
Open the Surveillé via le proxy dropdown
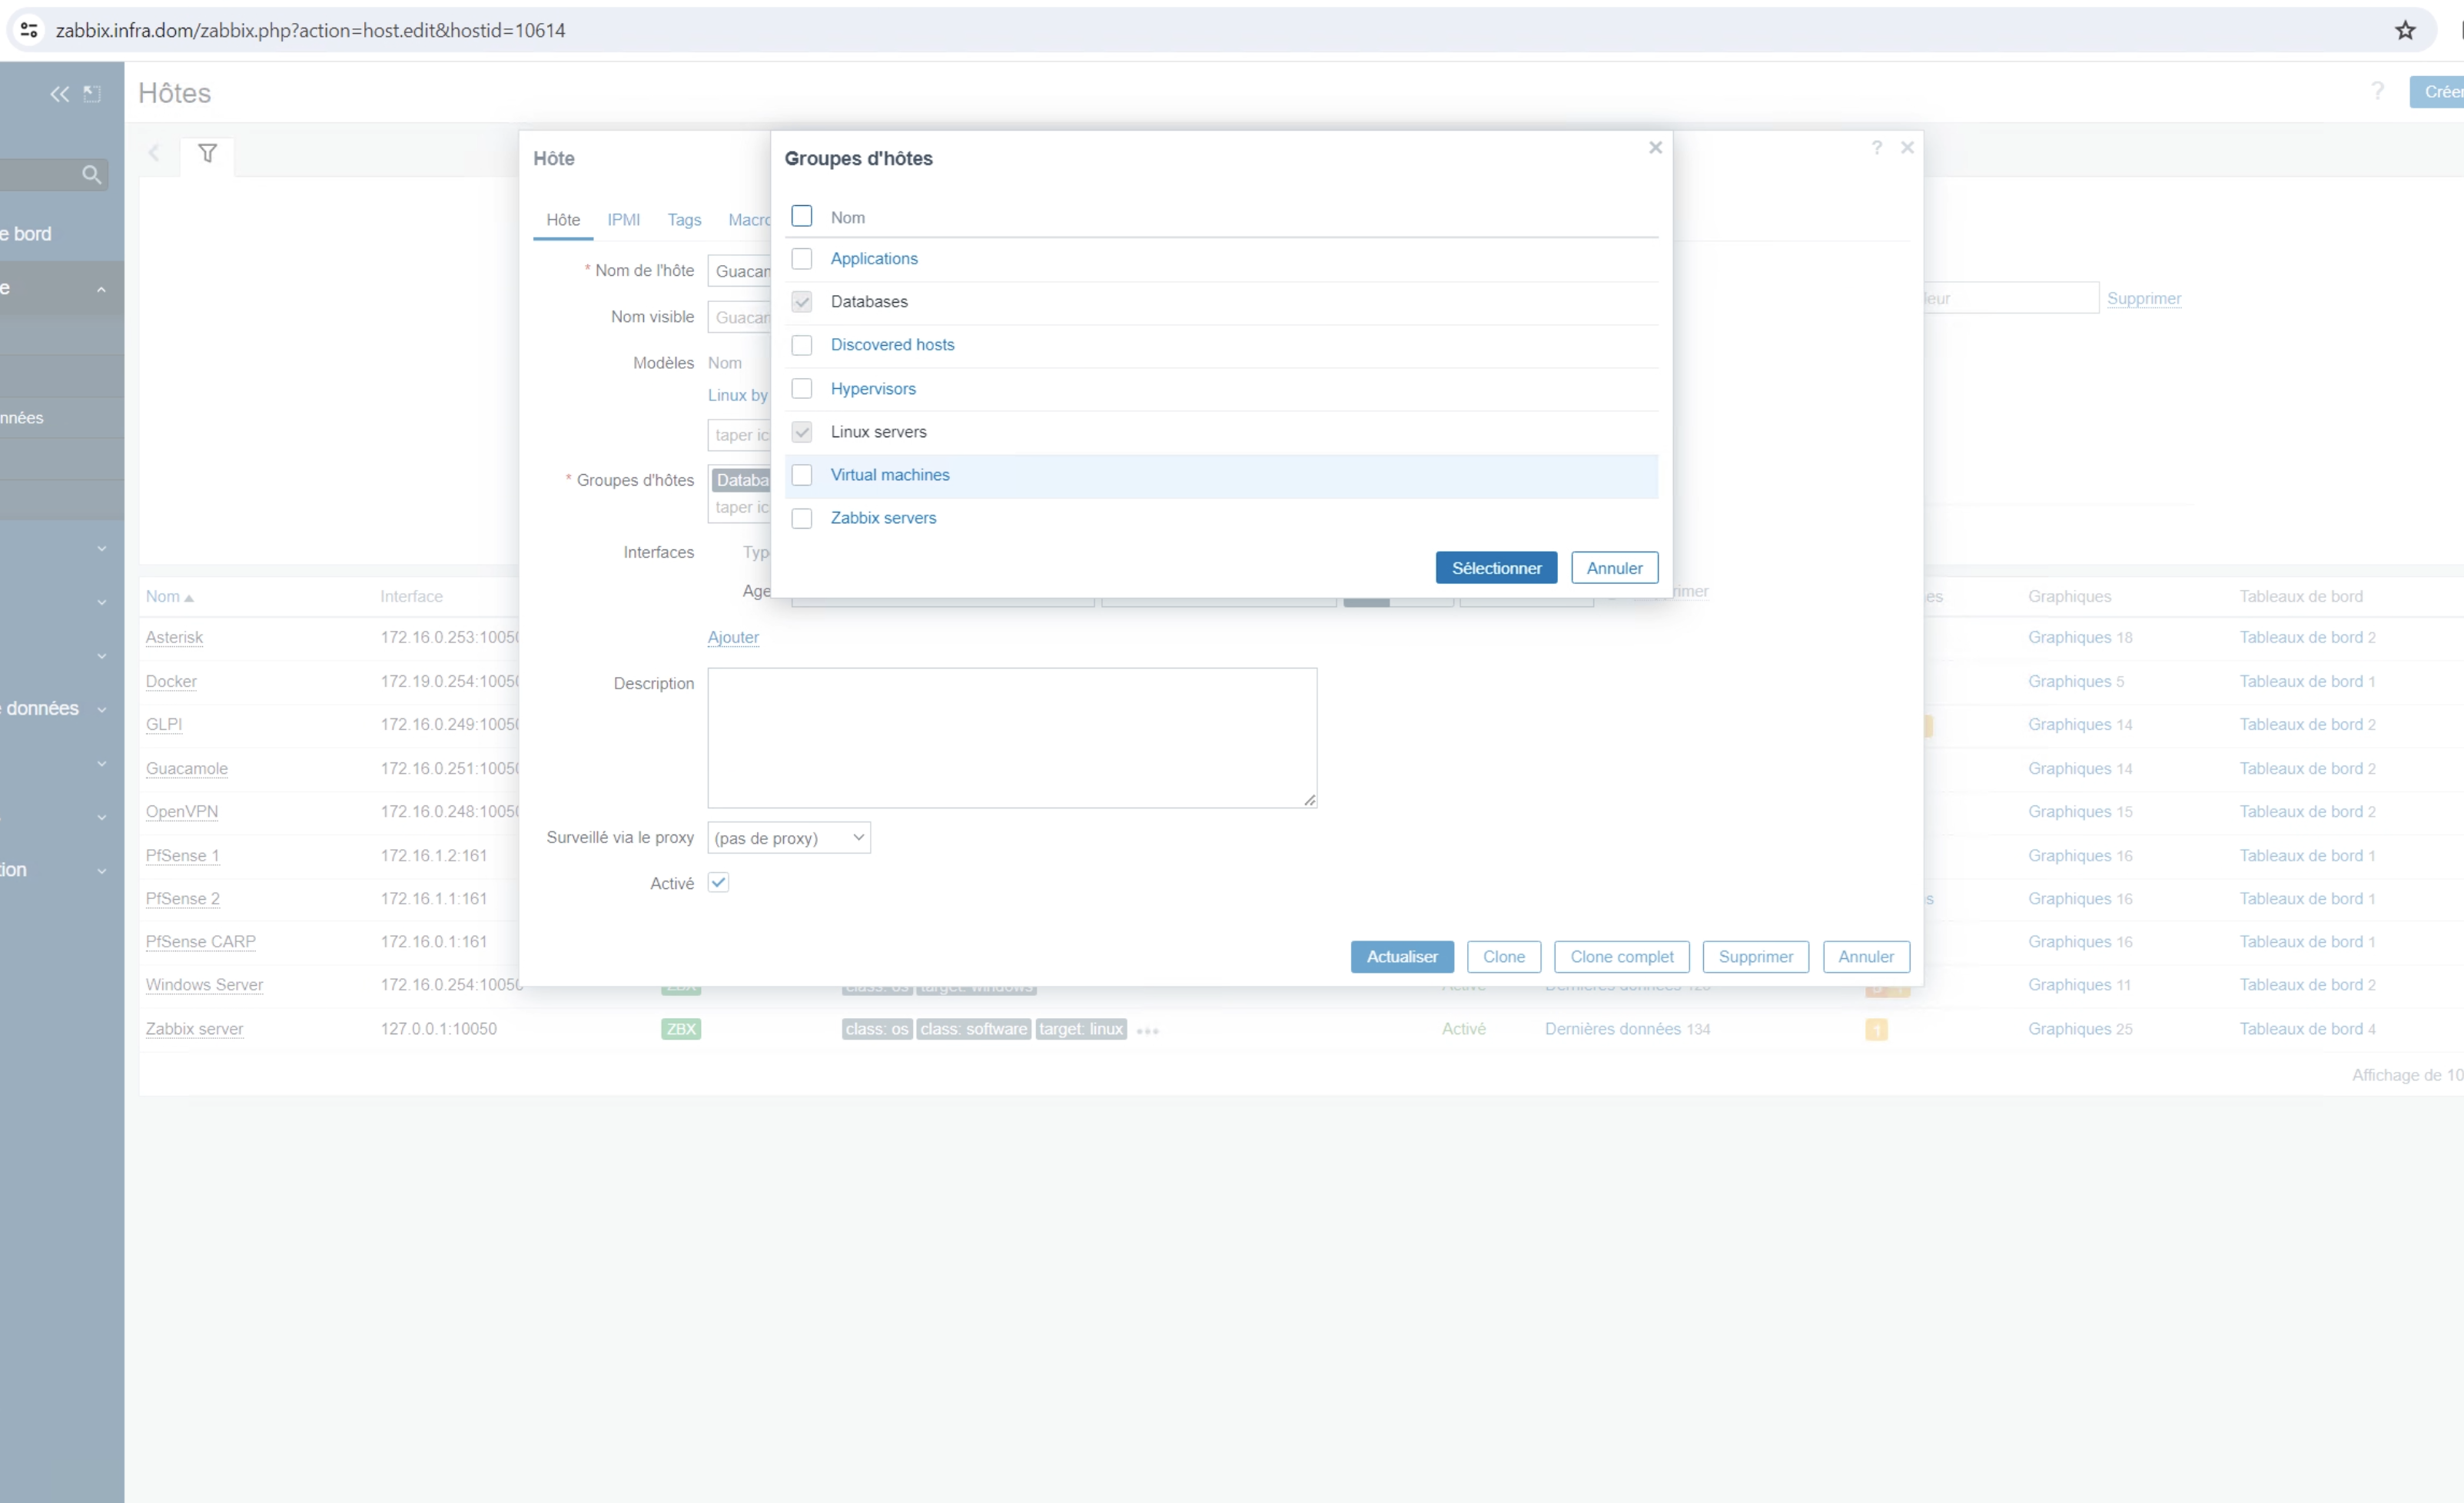click(x=788, y=838)
